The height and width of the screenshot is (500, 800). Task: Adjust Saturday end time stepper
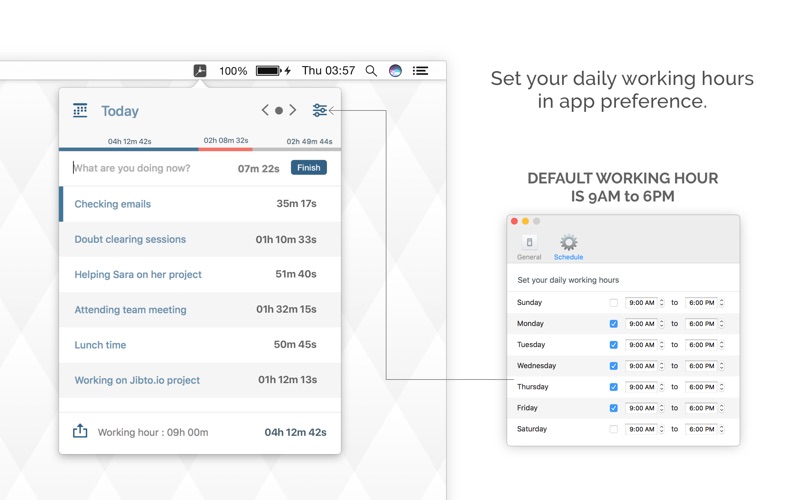coord(721,429)
